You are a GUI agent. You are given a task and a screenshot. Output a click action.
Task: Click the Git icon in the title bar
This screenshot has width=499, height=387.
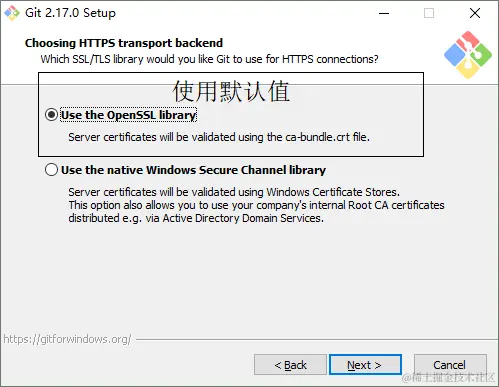point(12,13)
